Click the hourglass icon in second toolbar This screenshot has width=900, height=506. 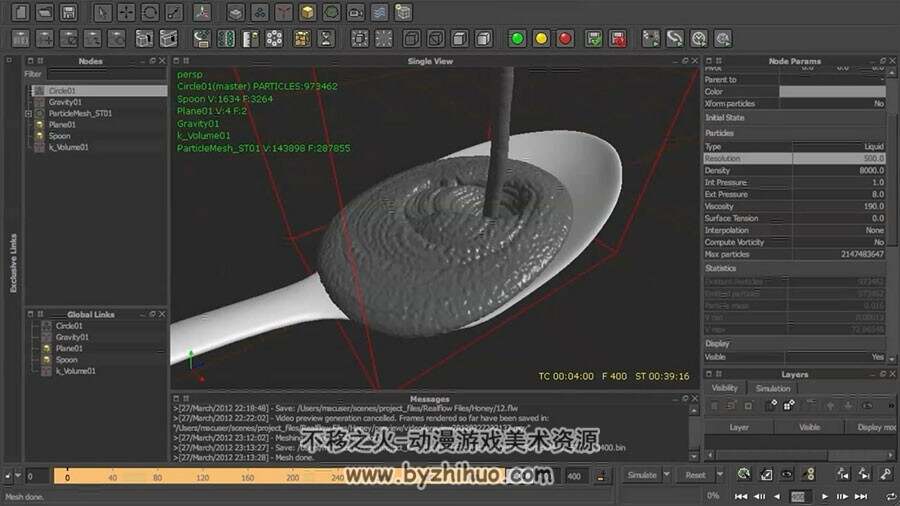[326, 38]
